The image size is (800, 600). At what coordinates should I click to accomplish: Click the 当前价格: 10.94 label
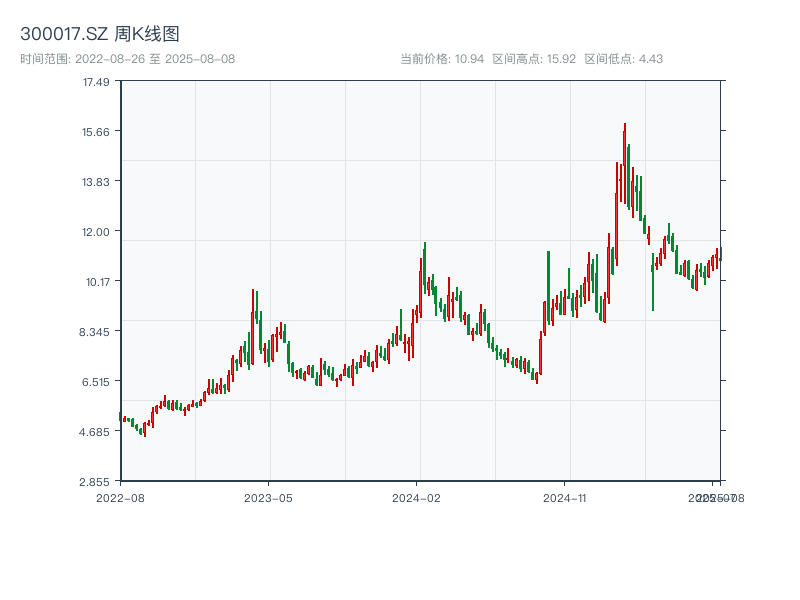point(442,59)
